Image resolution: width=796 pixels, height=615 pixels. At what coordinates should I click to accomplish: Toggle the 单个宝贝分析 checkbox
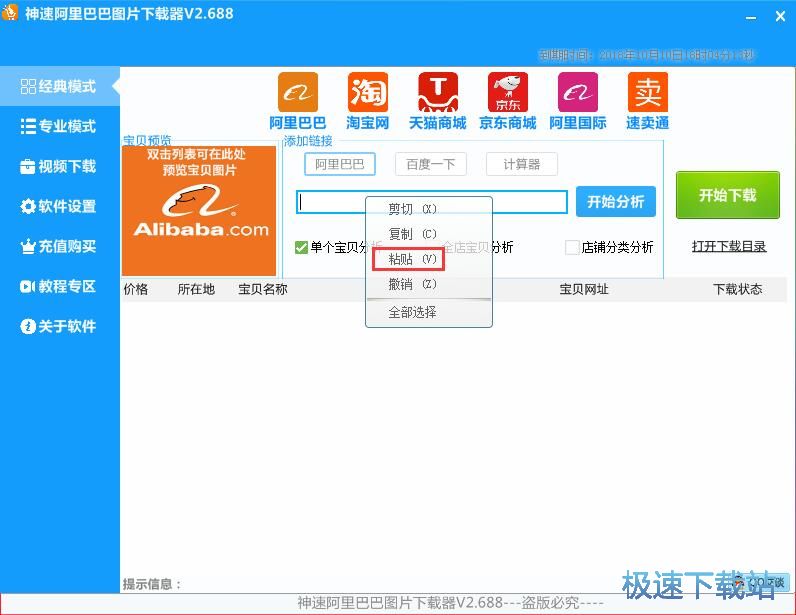[301, 247]
